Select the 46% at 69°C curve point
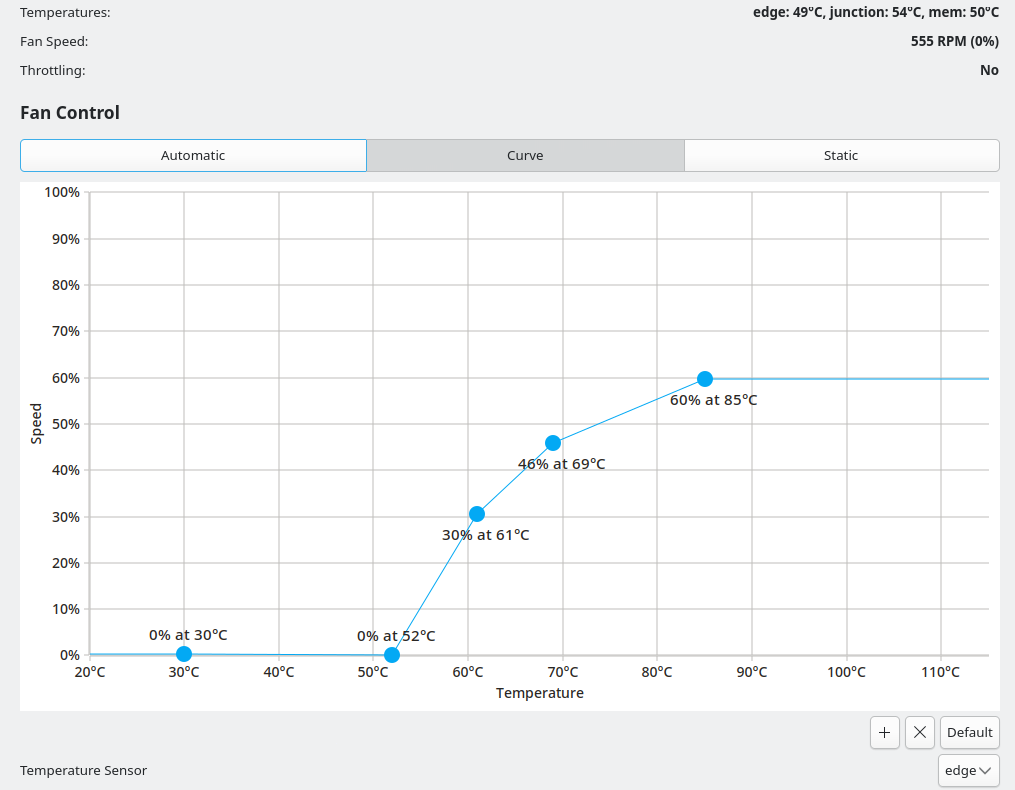The height and width of the screenshot is (790, 1015). point(553,443)
